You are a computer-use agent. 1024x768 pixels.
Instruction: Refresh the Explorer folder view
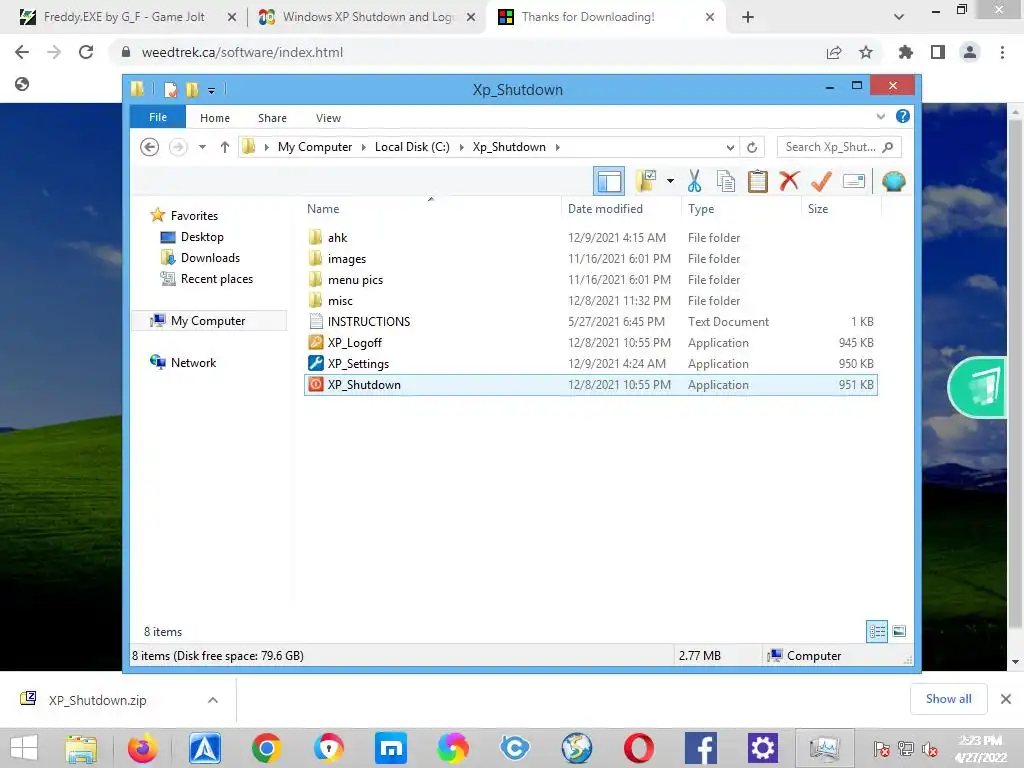coord(752,148)
